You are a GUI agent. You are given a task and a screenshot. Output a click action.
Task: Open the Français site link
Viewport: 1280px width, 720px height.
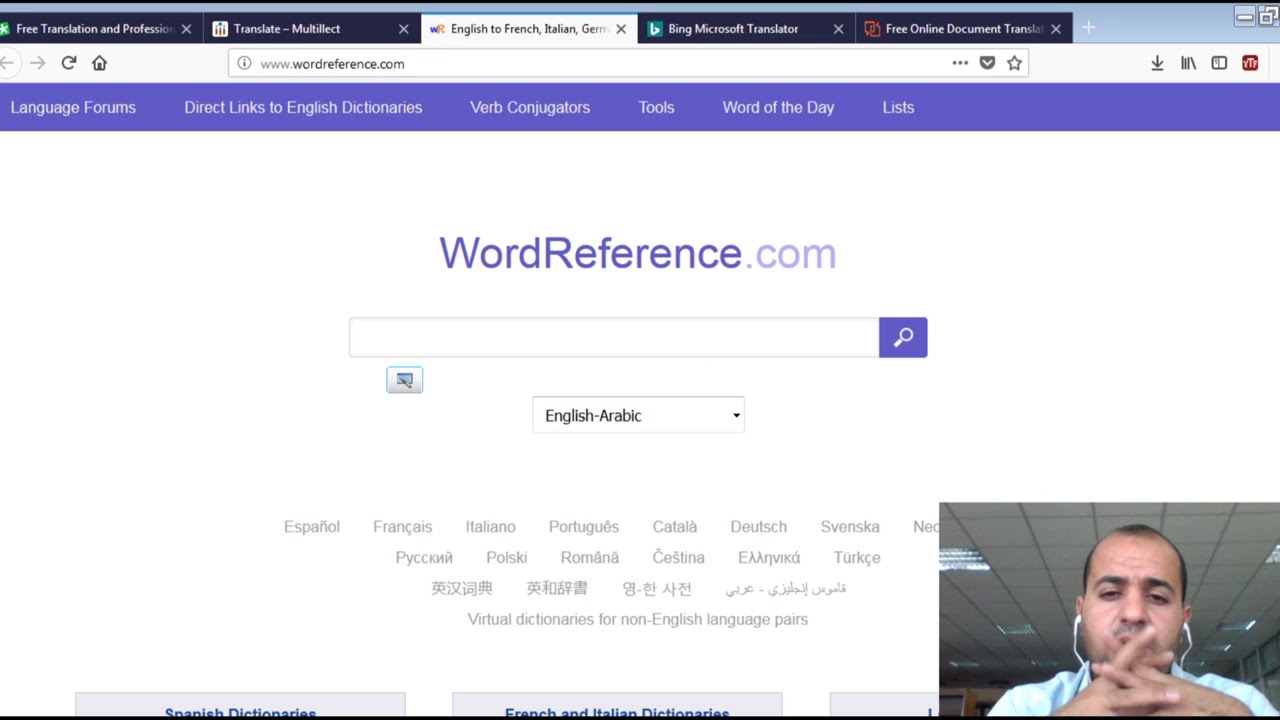click(x=403, y=527)
